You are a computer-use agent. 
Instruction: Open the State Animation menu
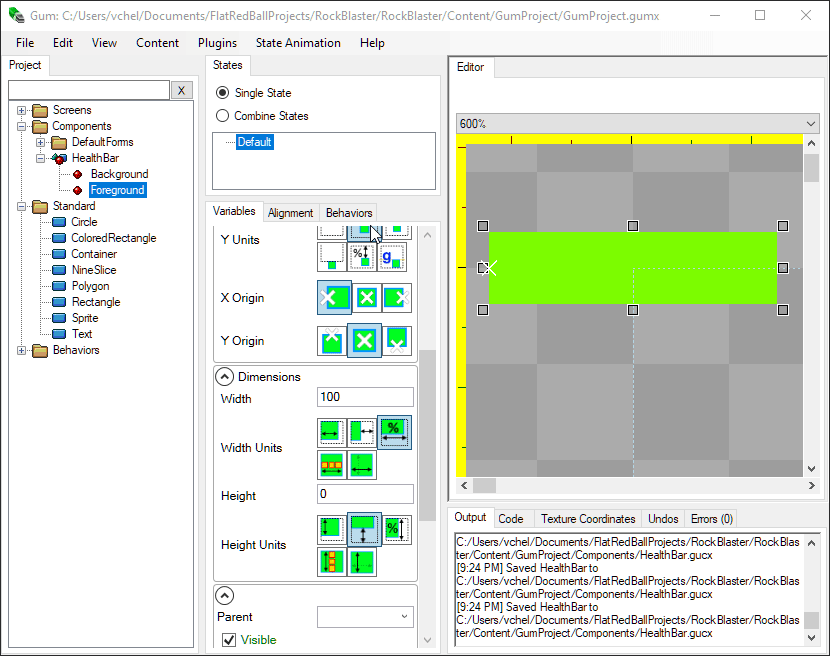click(x=298, y=43)
